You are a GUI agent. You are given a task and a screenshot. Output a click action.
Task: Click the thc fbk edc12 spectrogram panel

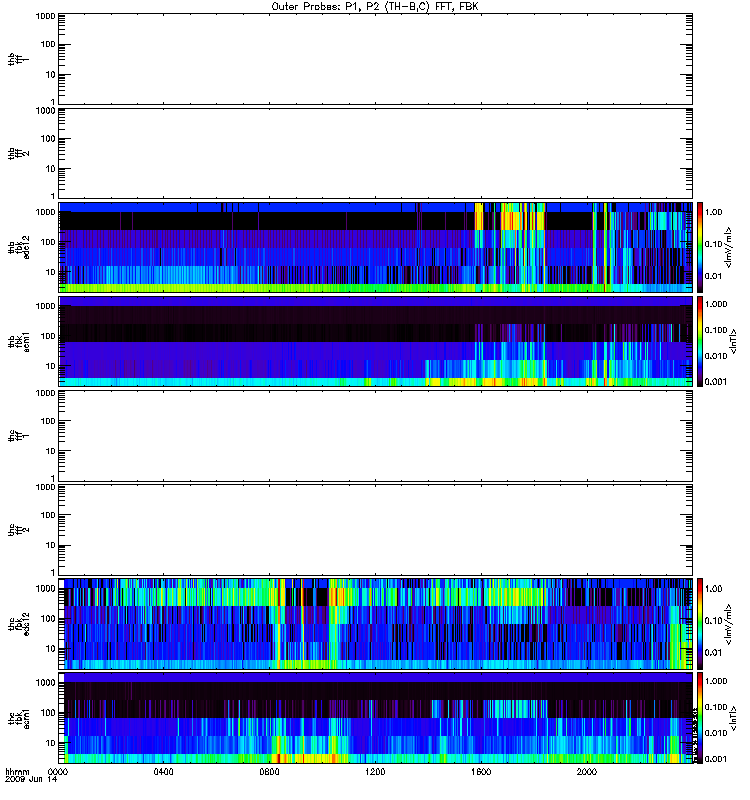coord(375,623)
